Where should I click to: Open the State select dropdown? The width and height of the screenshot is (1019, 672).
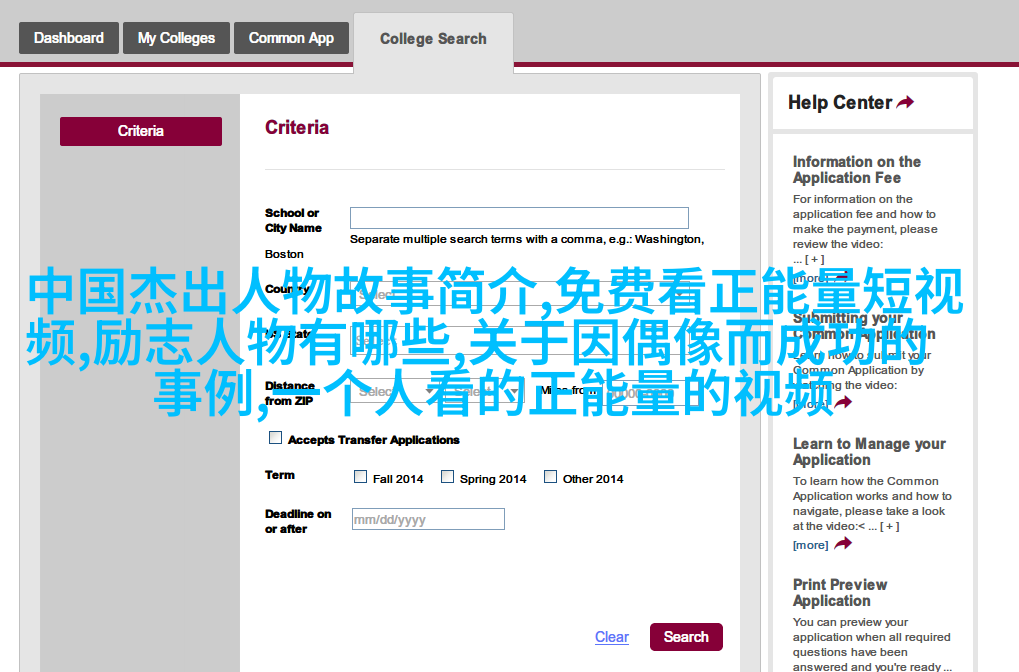point(520,341)
